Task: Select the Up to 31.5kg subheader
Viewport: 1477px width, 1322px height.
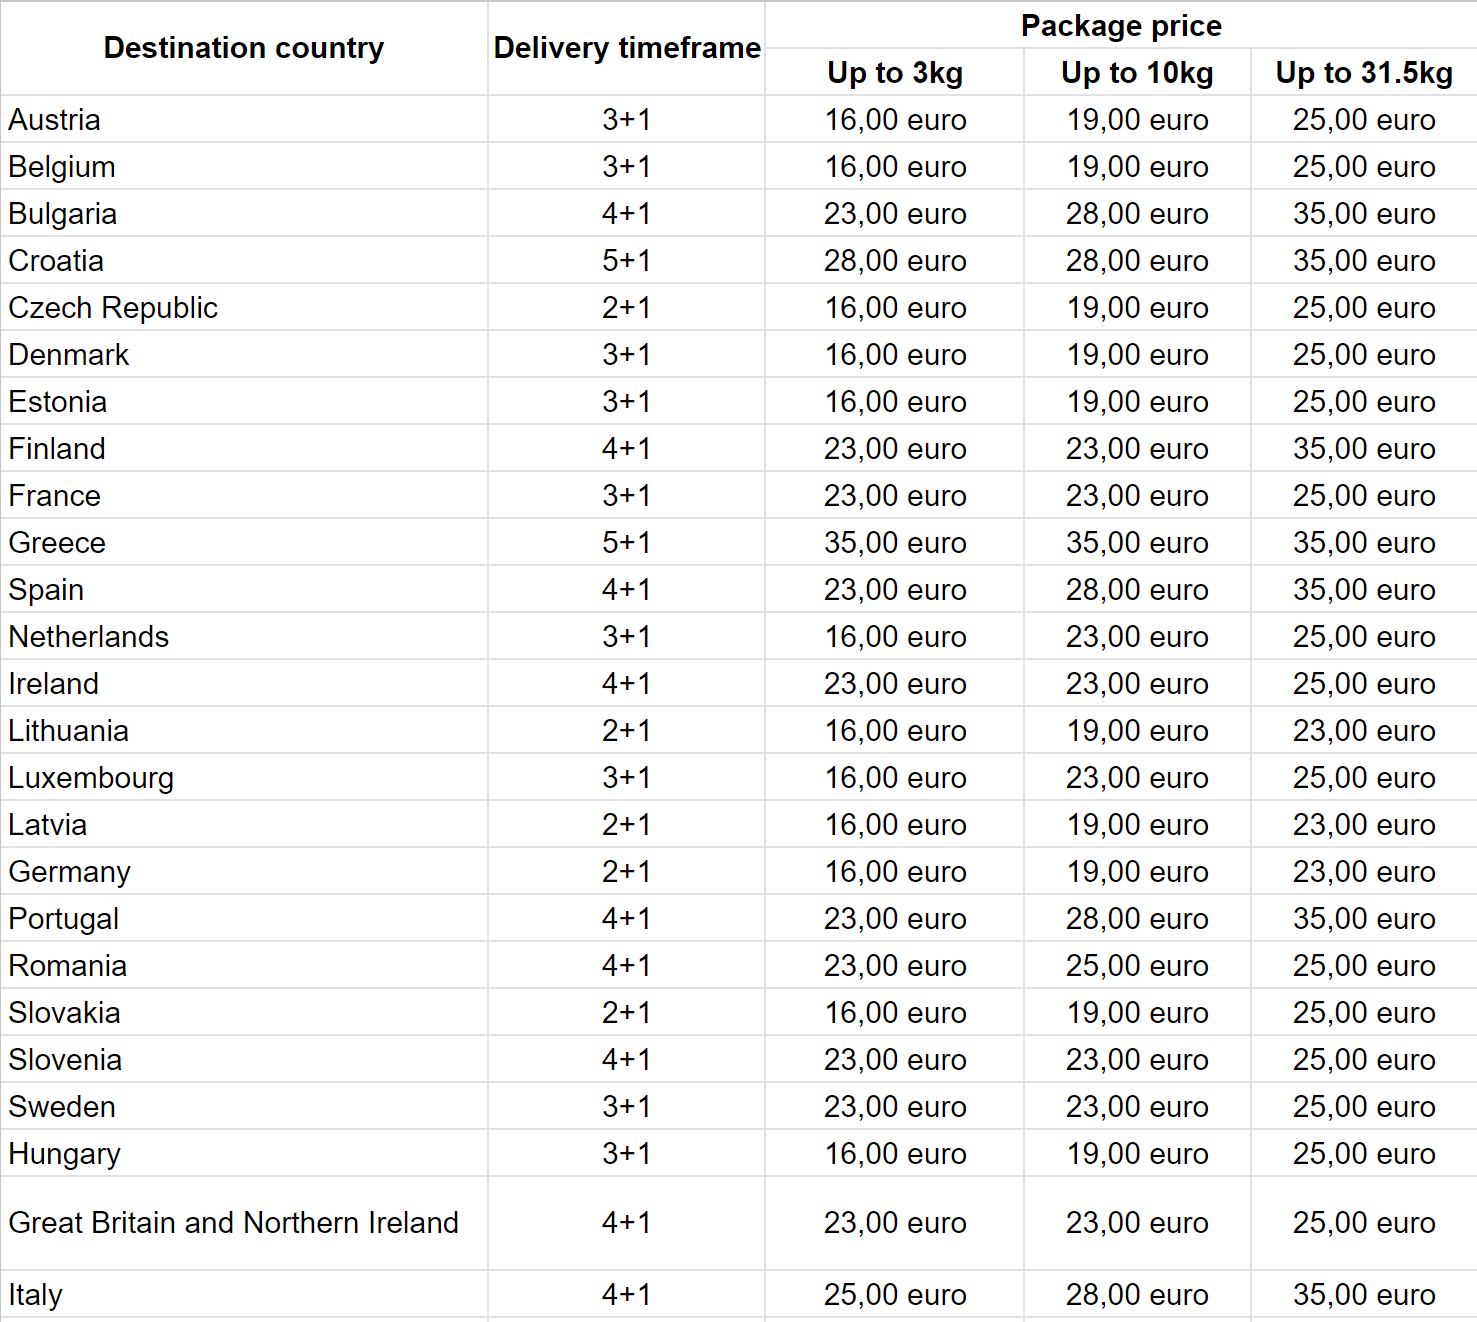Action: click(1364, 73)
